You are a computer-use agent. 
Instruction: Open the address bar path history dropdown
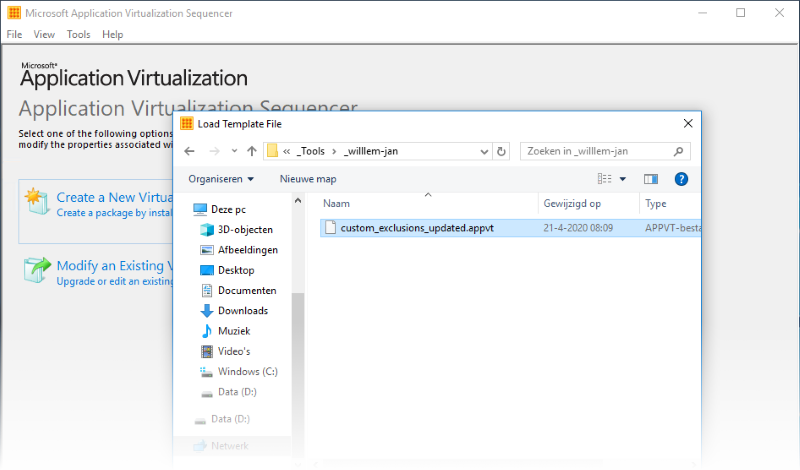pyautogui.click(x=482, y=151)
